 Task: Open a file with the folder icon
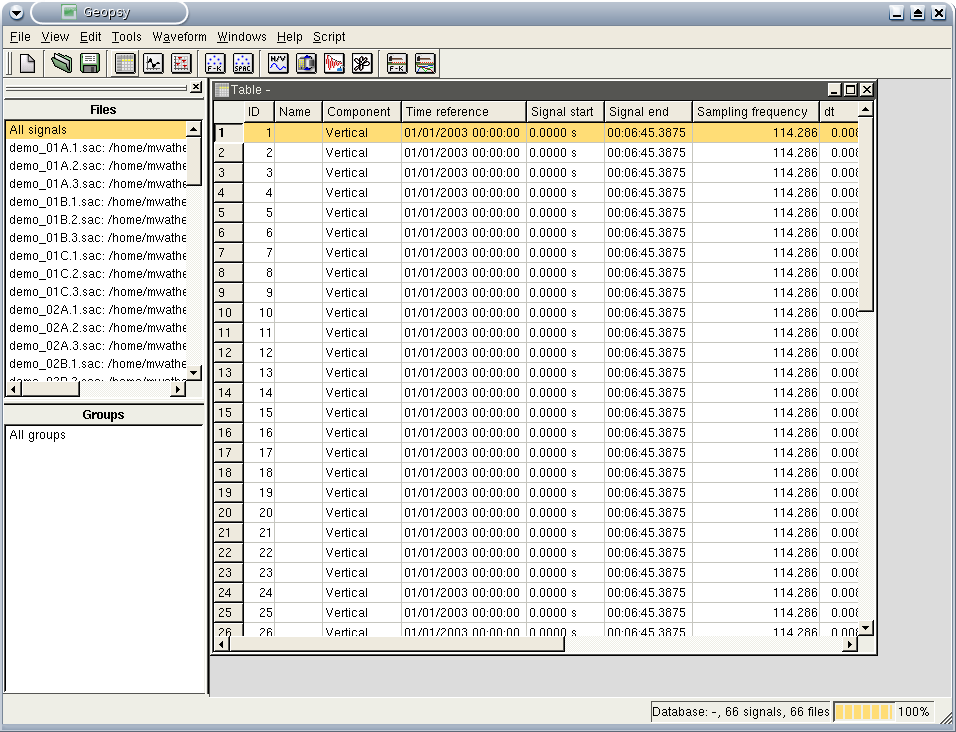(62, 63)
